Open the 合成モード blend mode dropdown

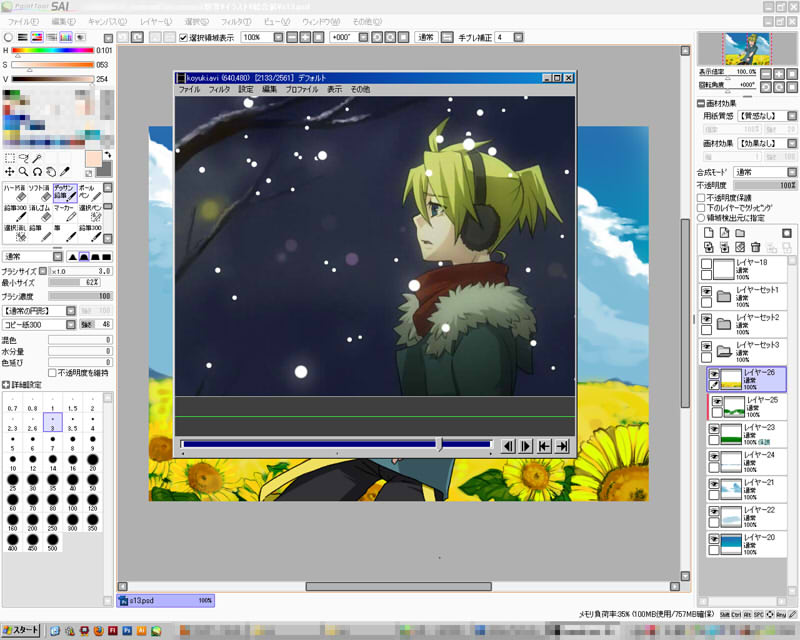(x=792, y=172)
